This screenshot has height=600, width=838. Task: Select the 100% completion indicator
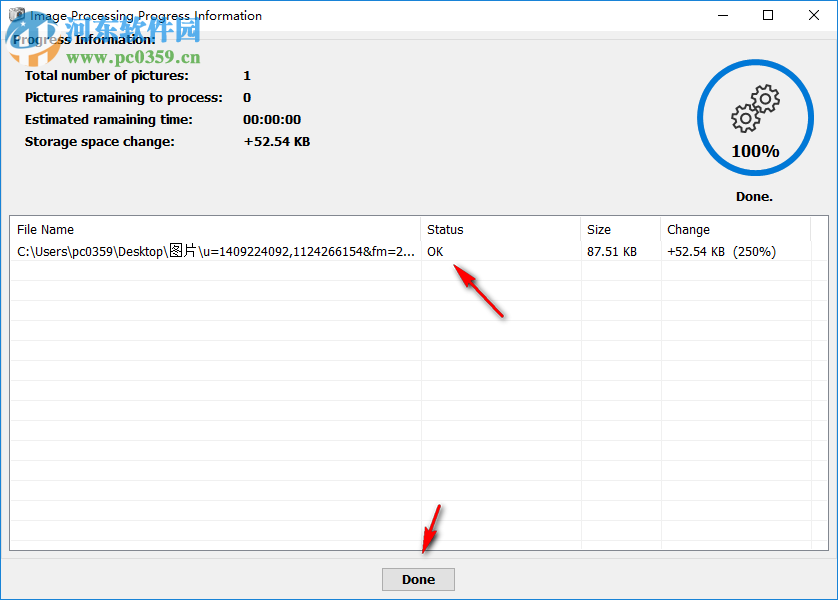(755, 150)
